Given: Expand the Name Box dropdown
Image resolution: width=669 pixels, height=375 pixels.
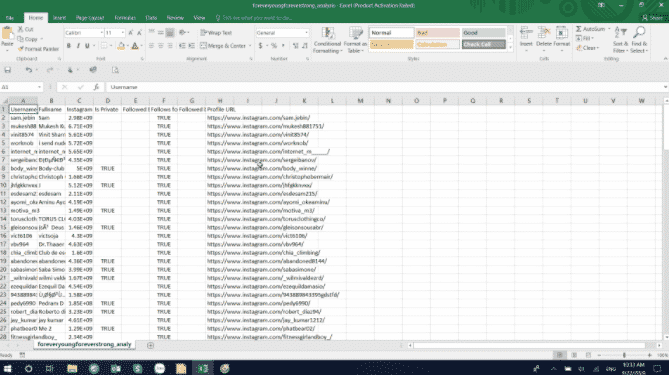Looking at the screenshot, I should click(39, 87).
